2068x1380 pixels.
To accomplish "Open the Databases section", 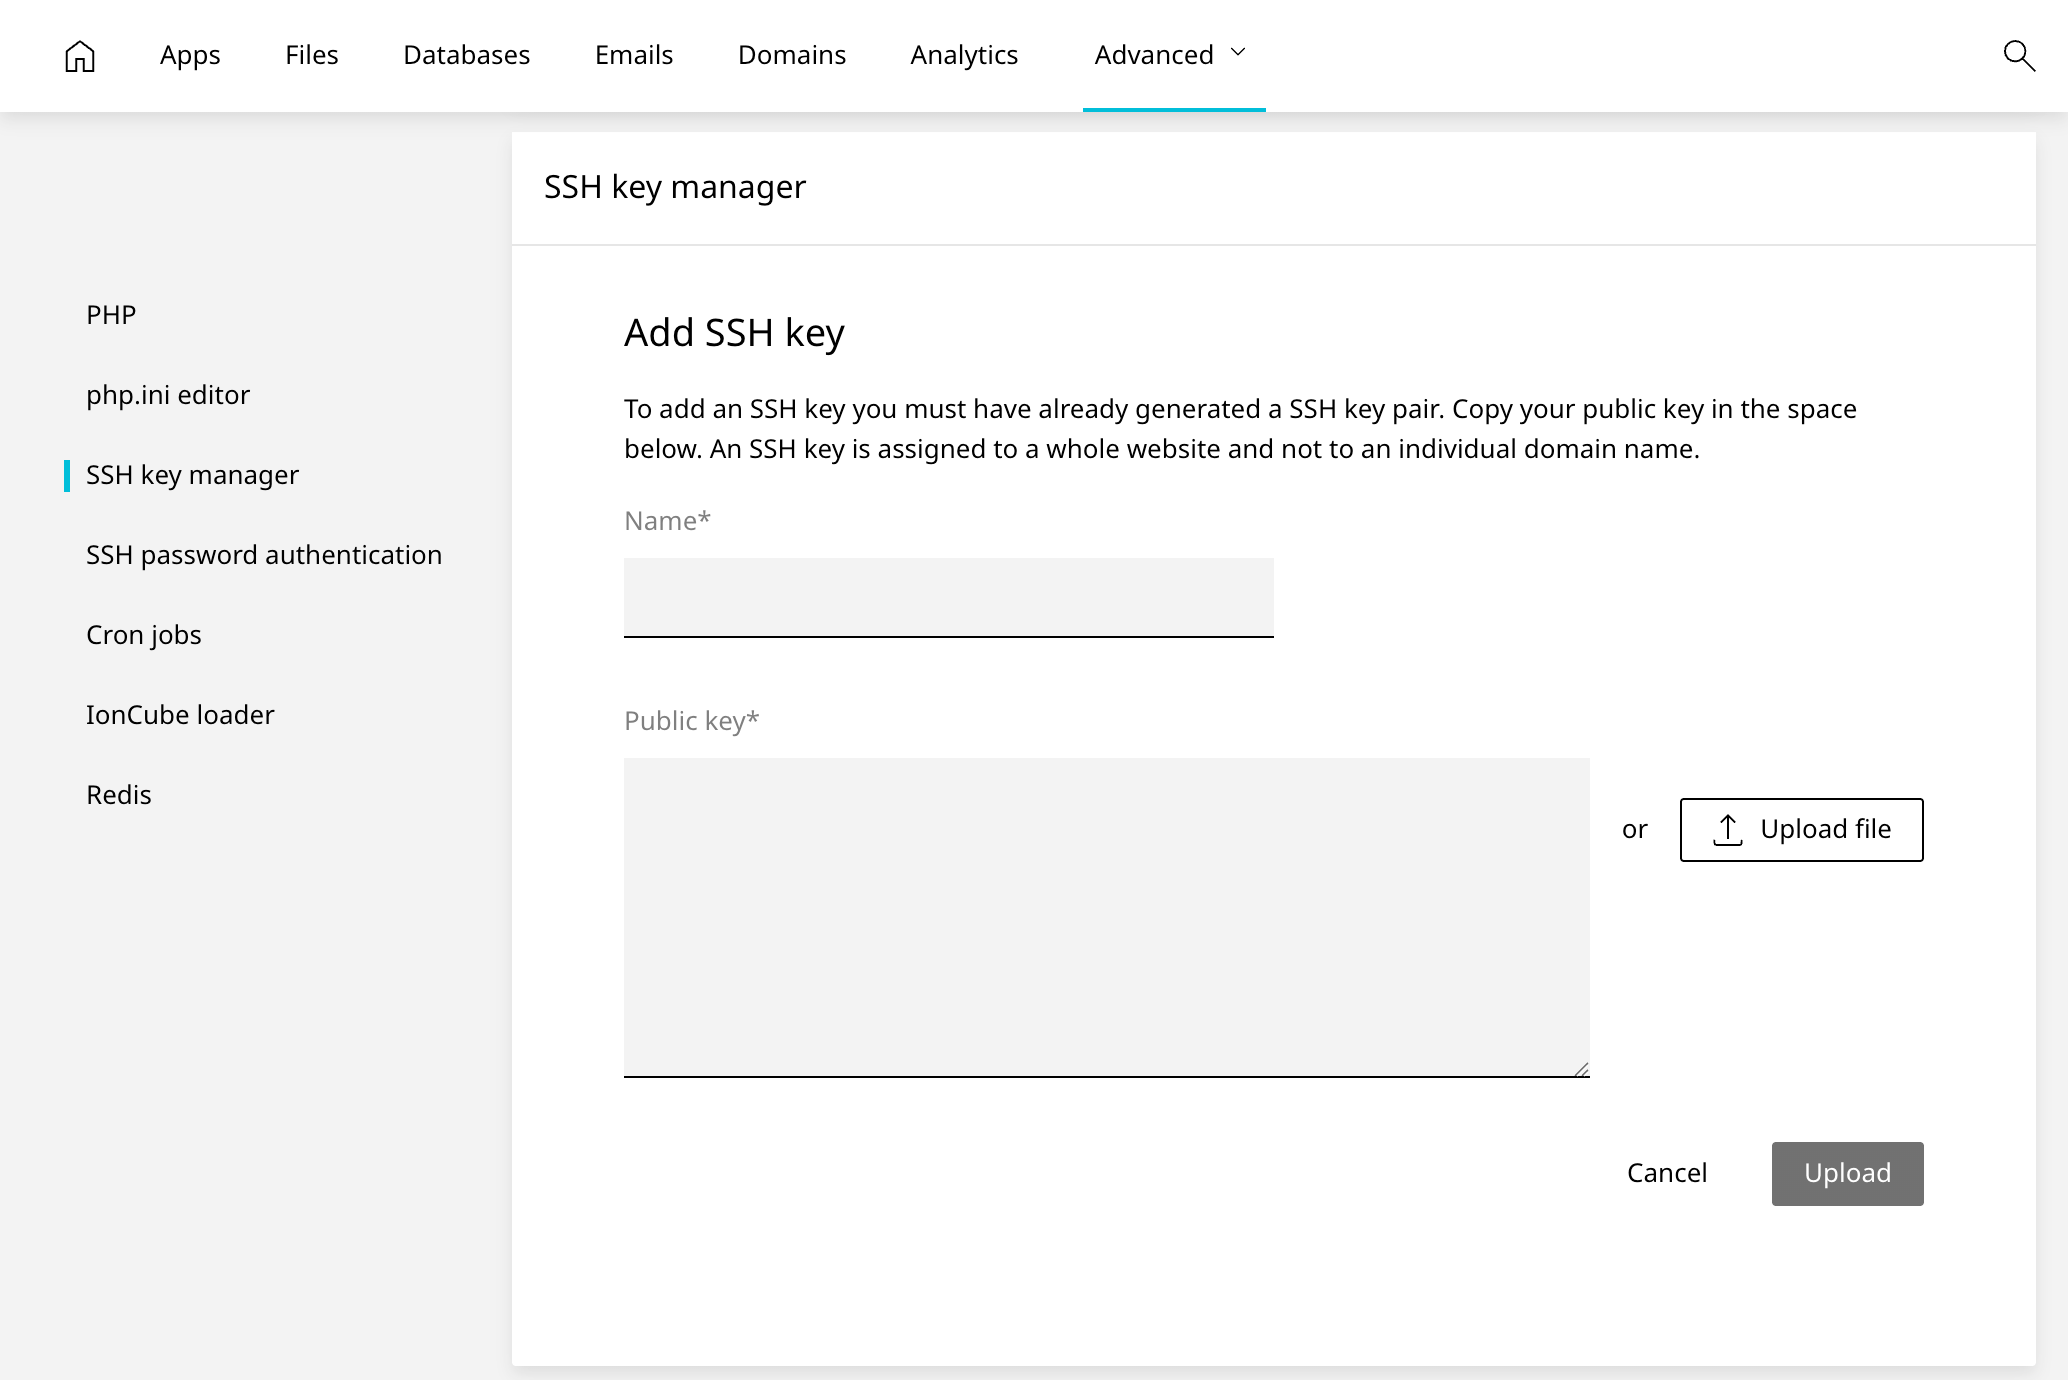I will 466,55.
